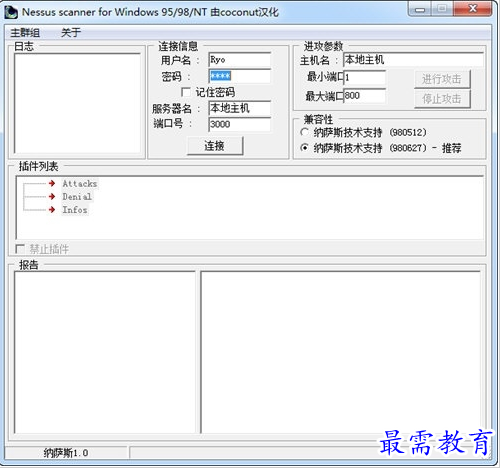Click the 最小端口 field showing 1
Viewport: 501px width, 474px height.
(x=364, y=78)
